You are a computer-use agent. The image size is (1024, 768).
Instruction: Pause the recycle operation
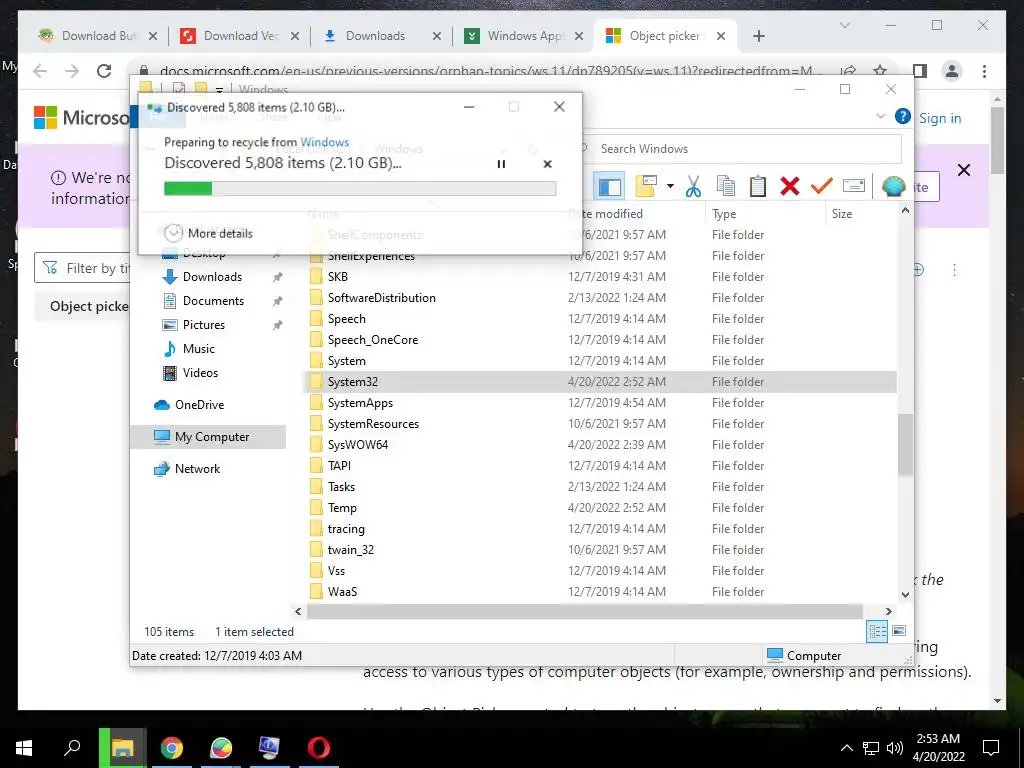point(501,164)
